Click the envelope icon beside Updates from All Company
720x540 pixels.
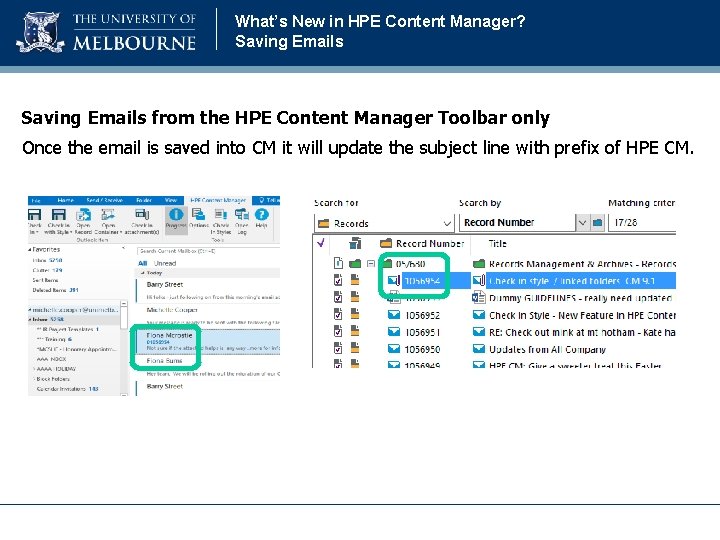coord(479,349)
